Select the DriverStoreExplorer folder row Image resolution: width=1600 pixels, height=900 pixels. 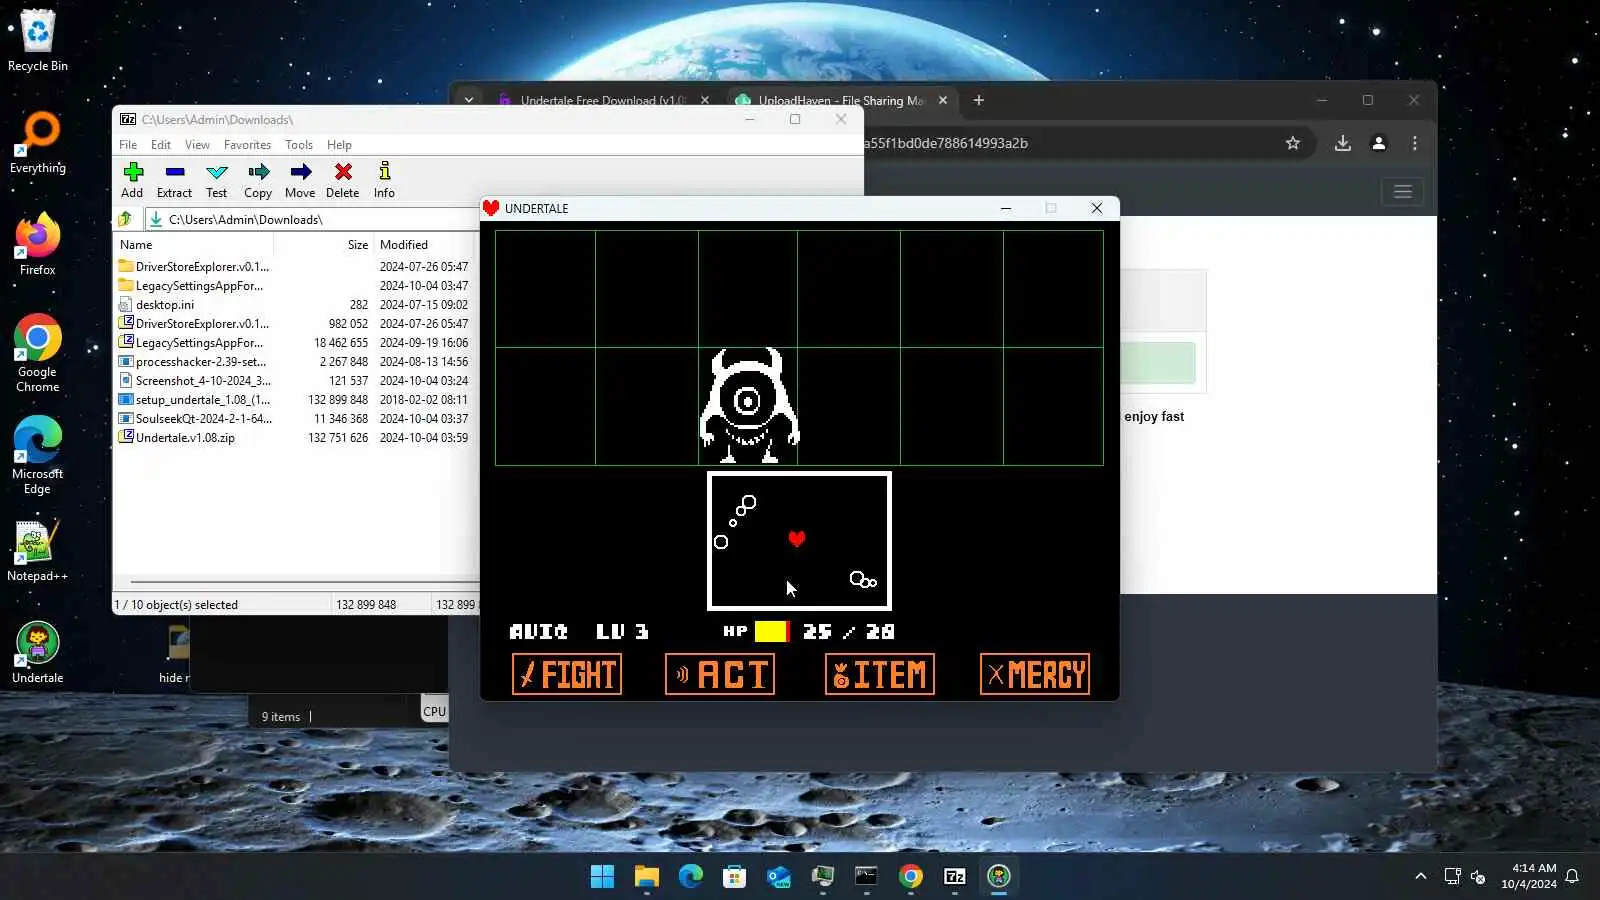[x=295, y=267]
